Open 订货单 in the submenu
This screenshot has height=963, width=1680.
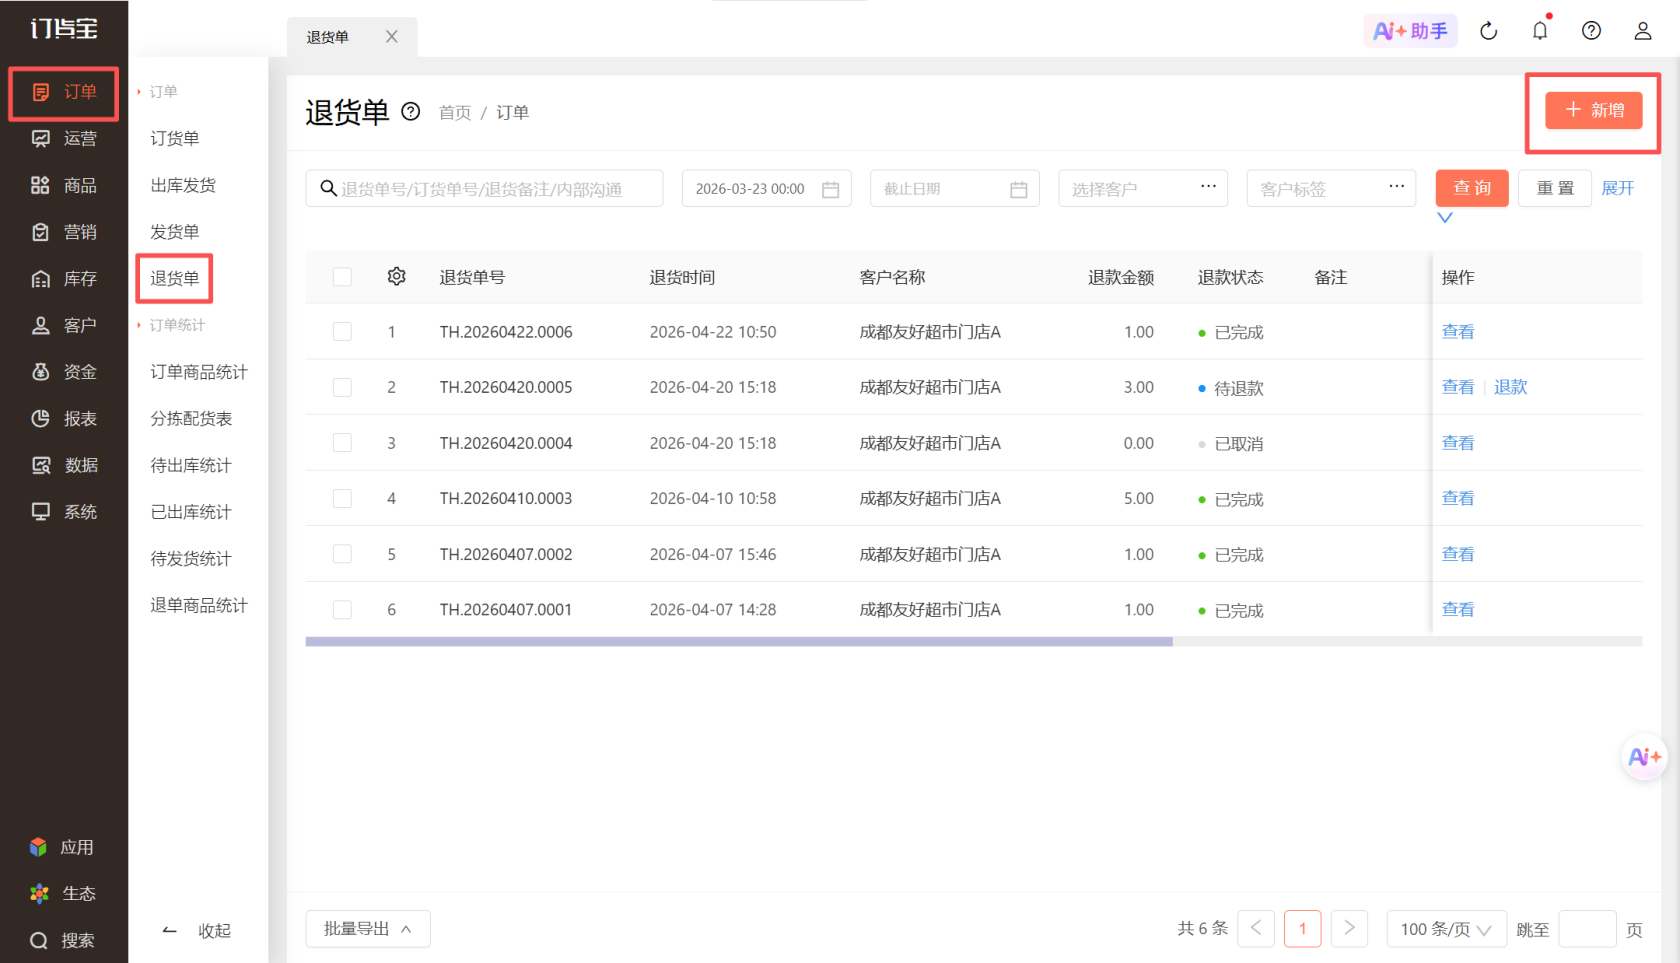click(x=175, y=138)
